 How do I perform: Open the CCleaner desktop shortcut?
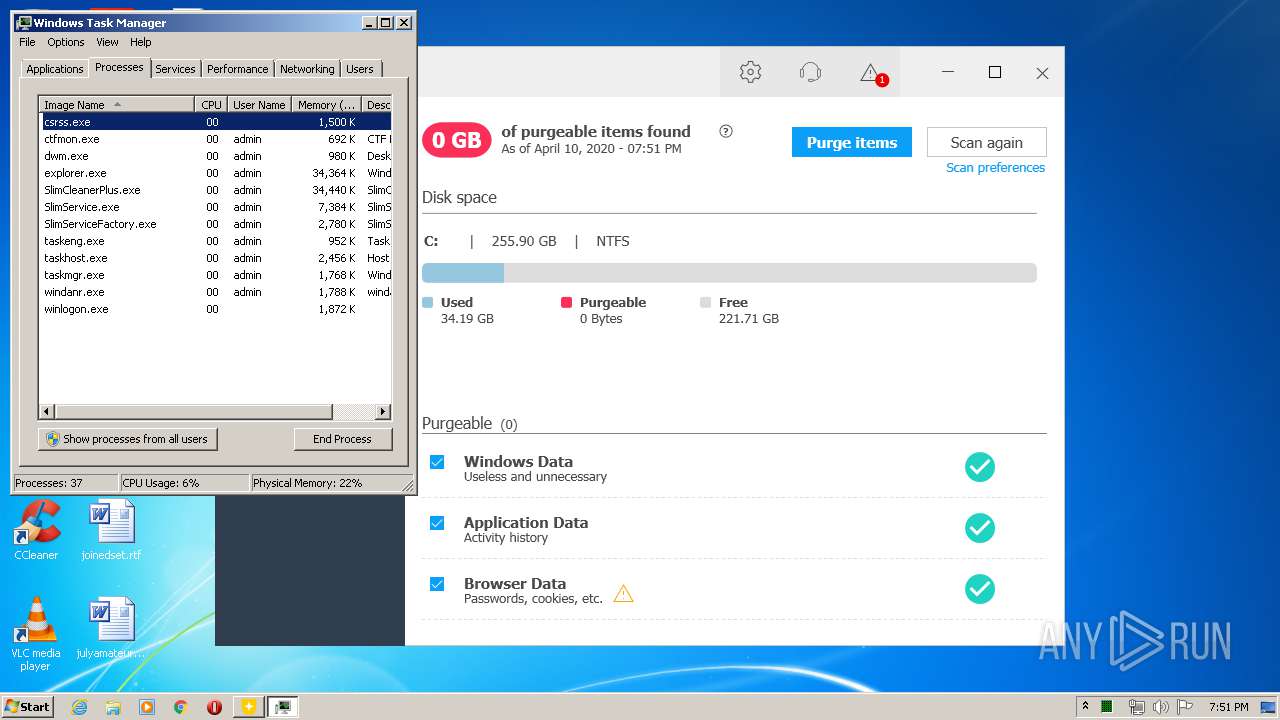point(36,530)
